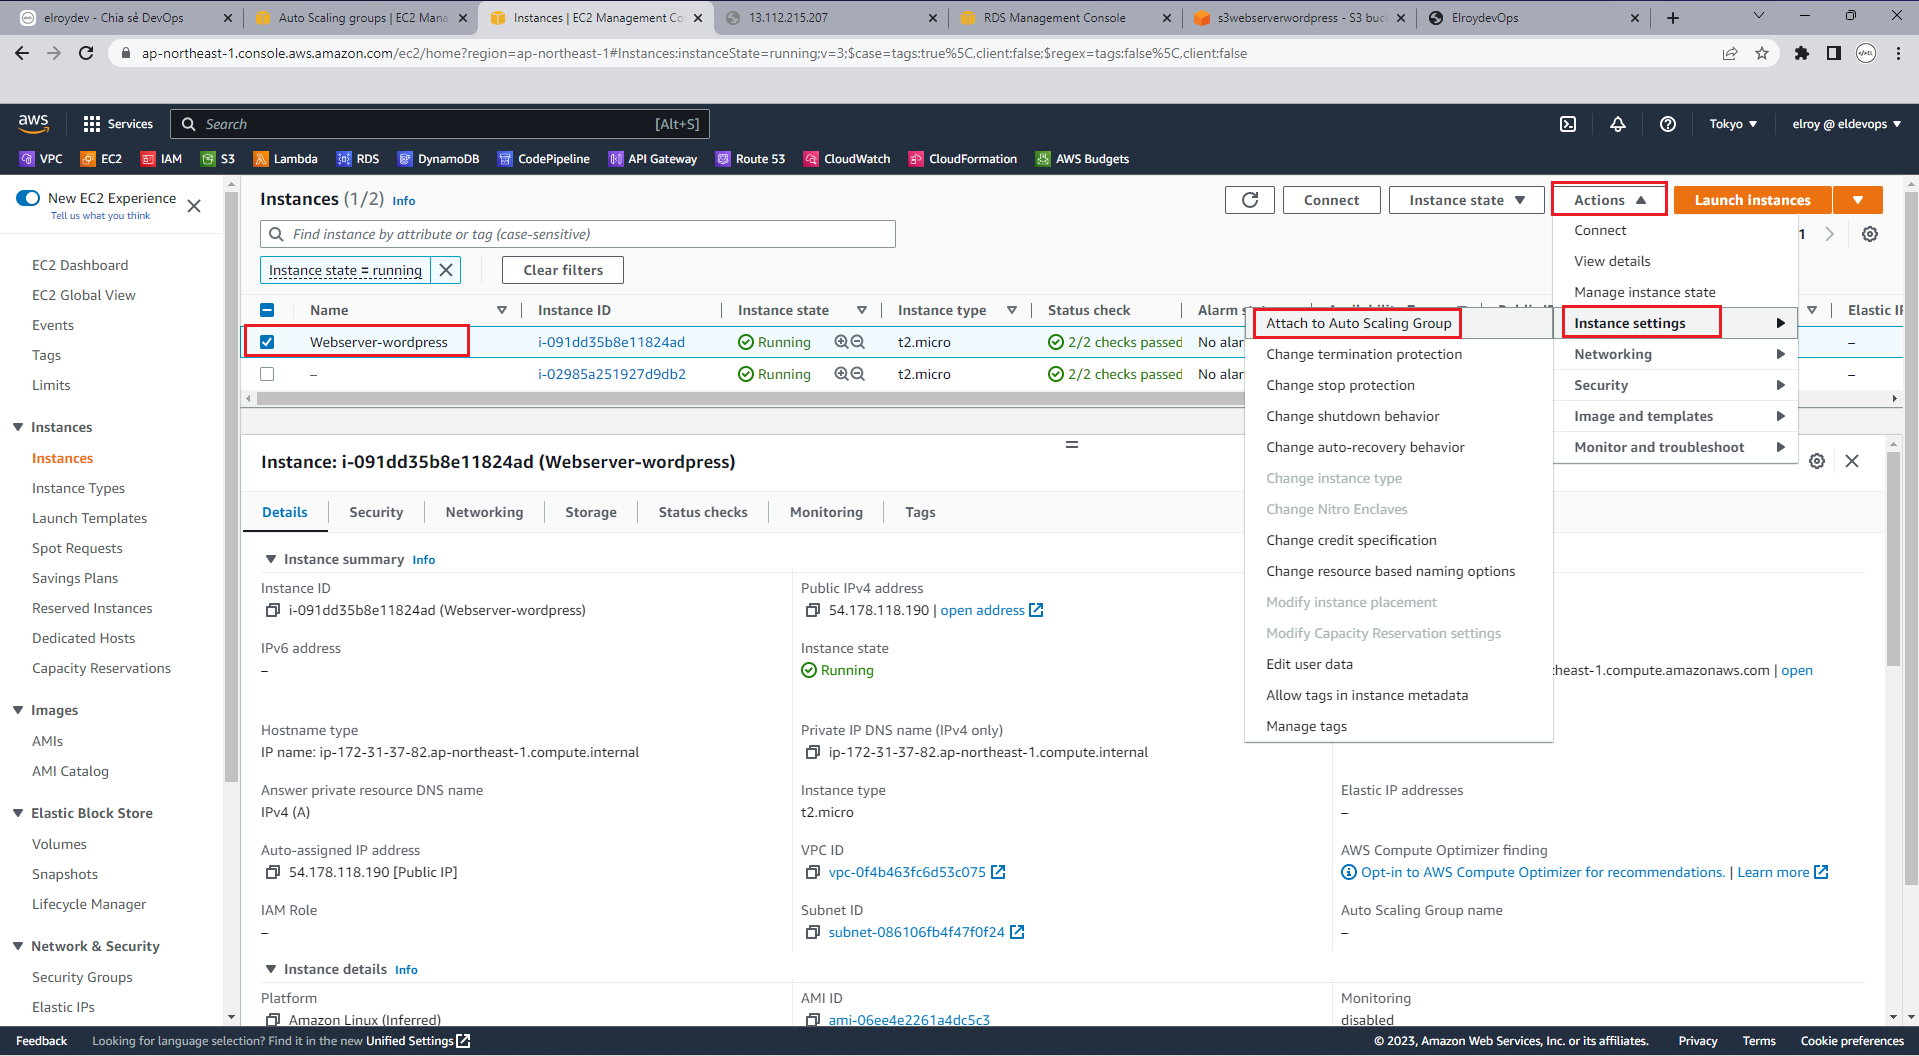Click the Clear filters button
Screen dimensions: 1919x1056
(563, 270)
